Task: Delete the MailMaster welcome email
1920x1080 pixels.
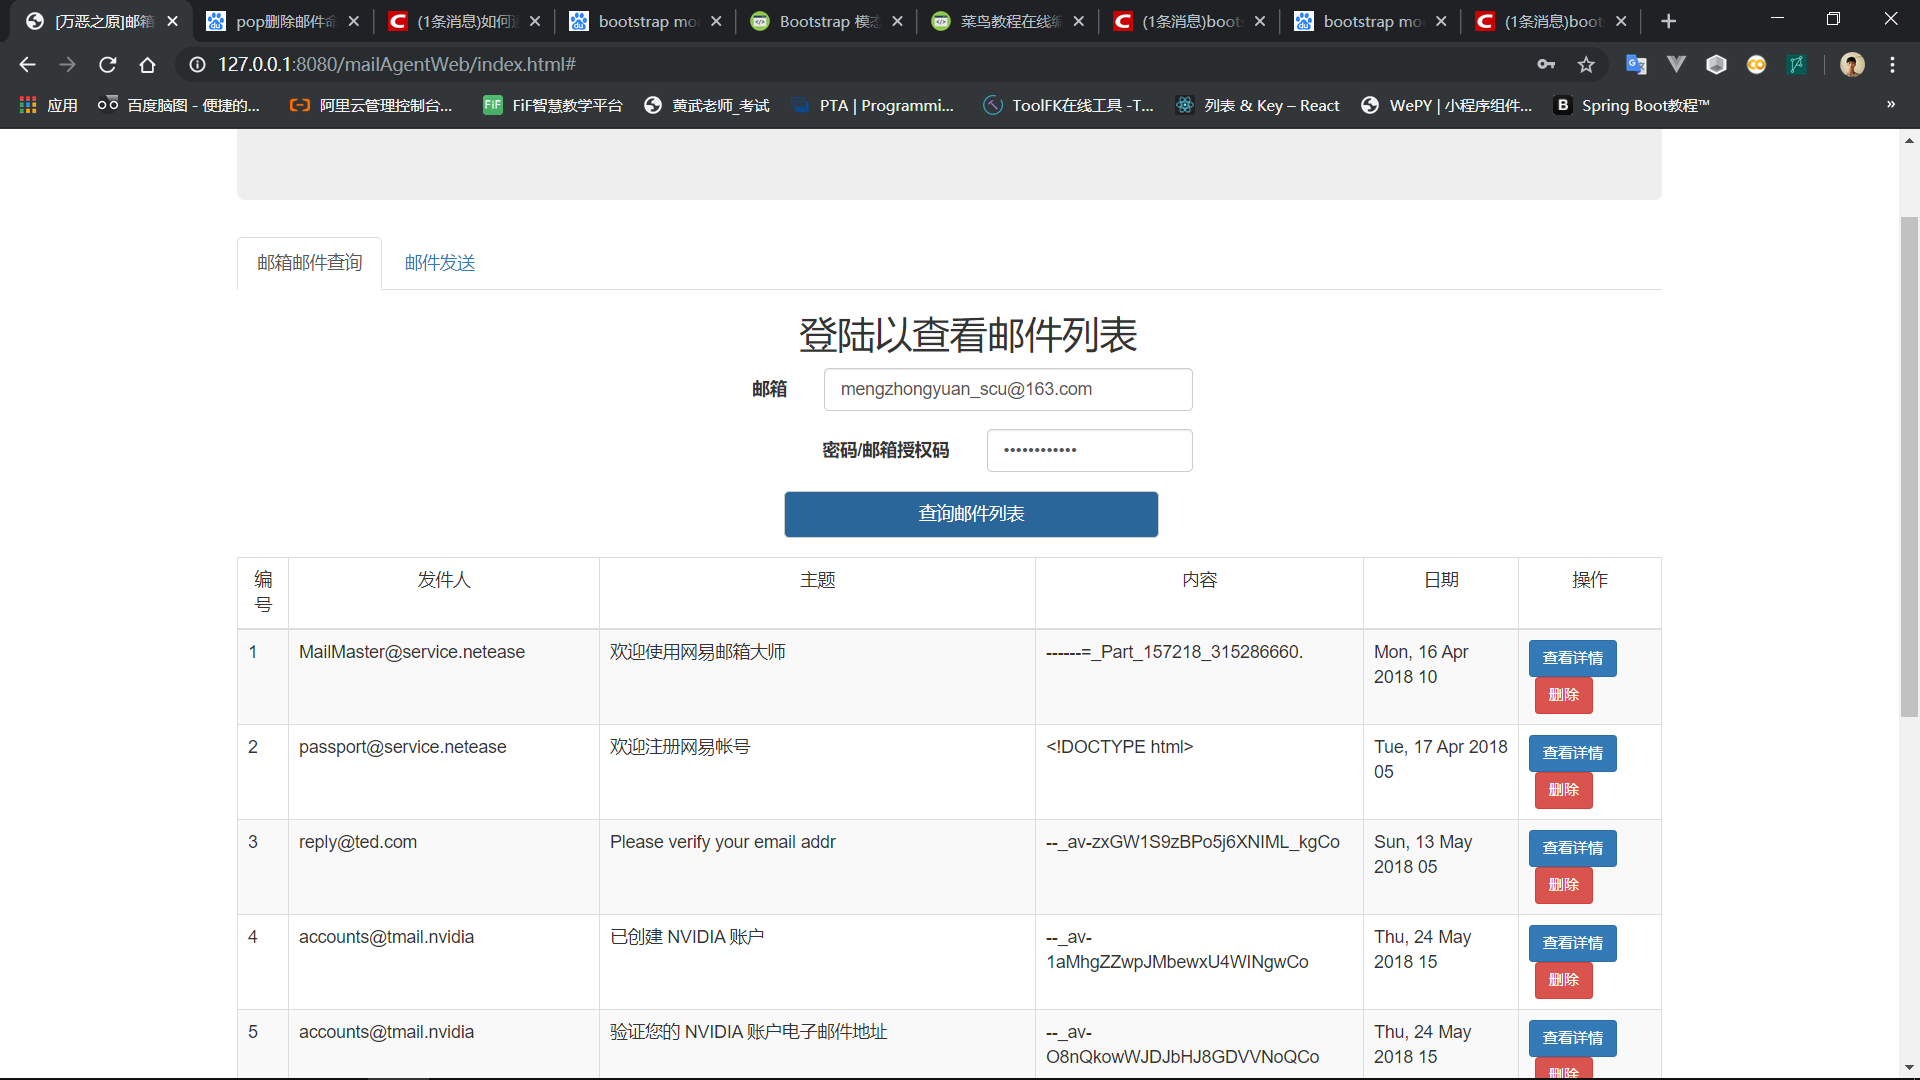Action: pyautogui.click(x=1563, y=695)
